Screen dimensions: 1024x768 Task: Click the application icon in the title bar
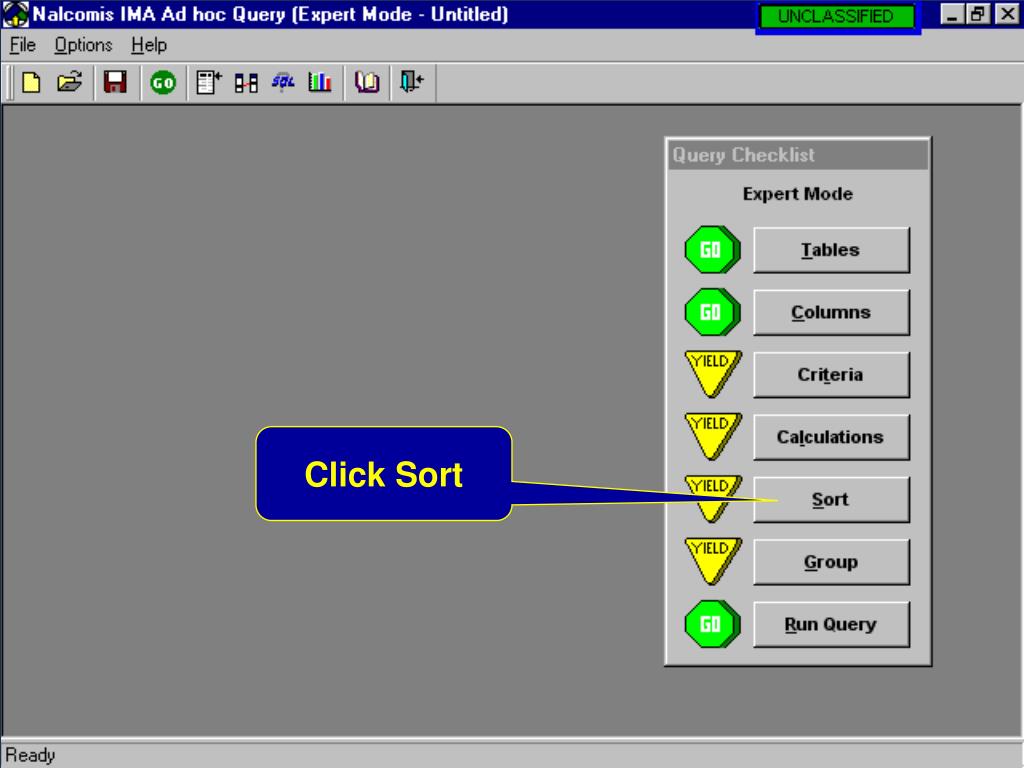(16, 14)
